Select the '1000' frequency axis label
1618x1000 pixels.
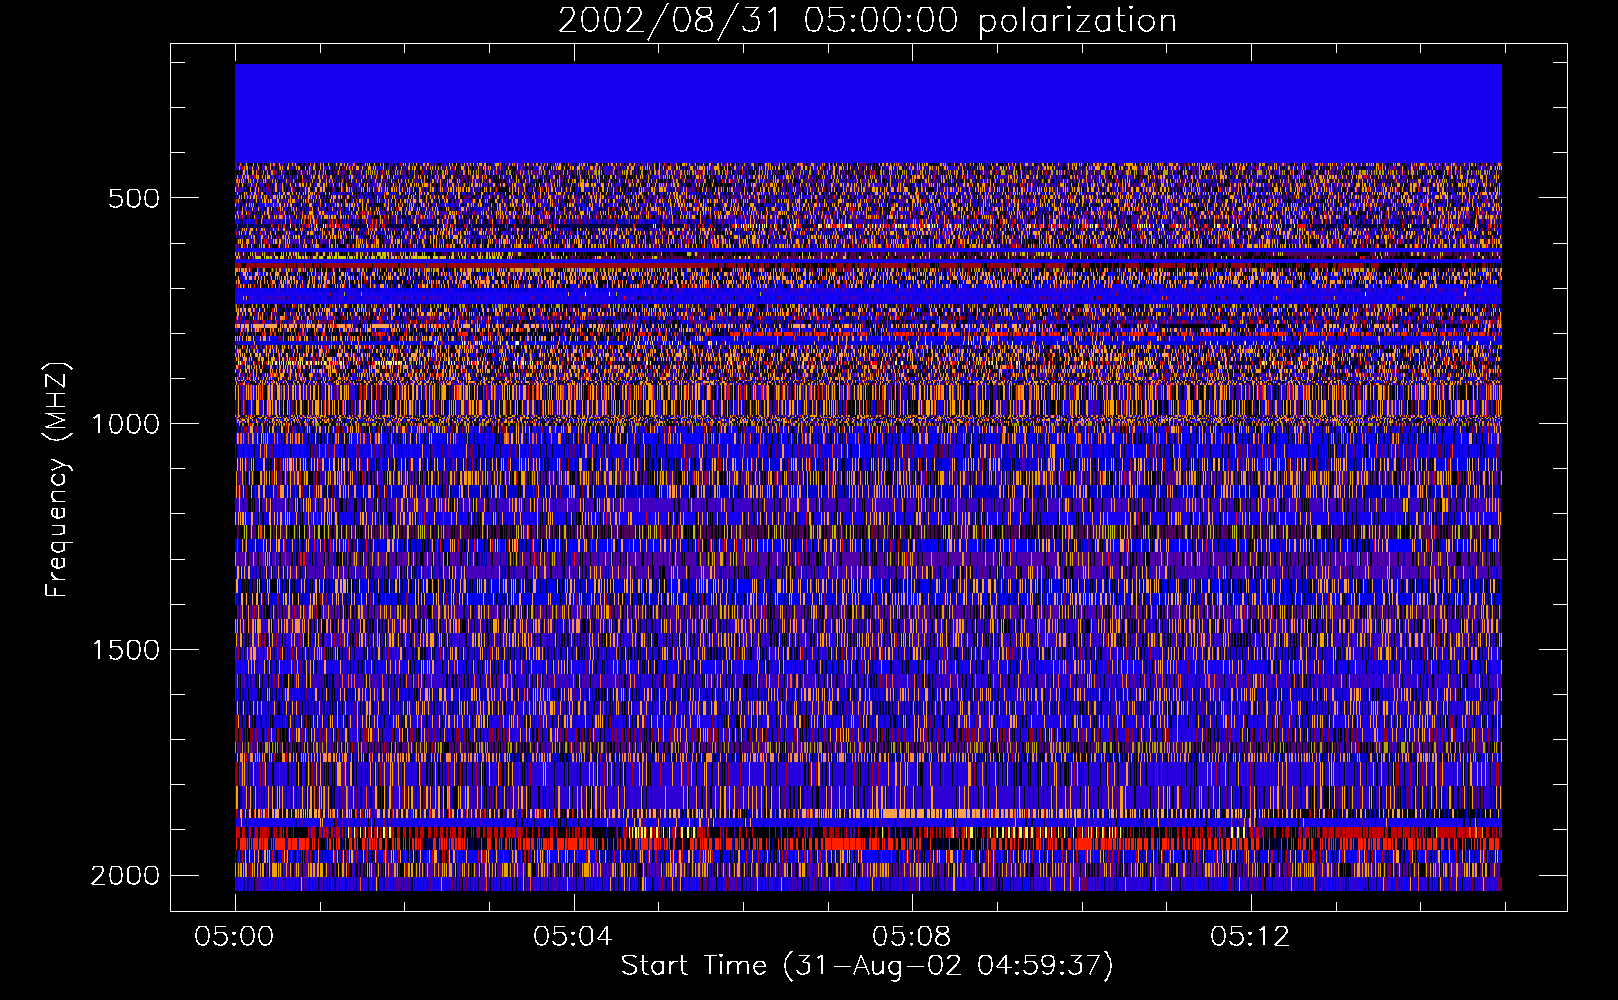(x=125, y=424)
